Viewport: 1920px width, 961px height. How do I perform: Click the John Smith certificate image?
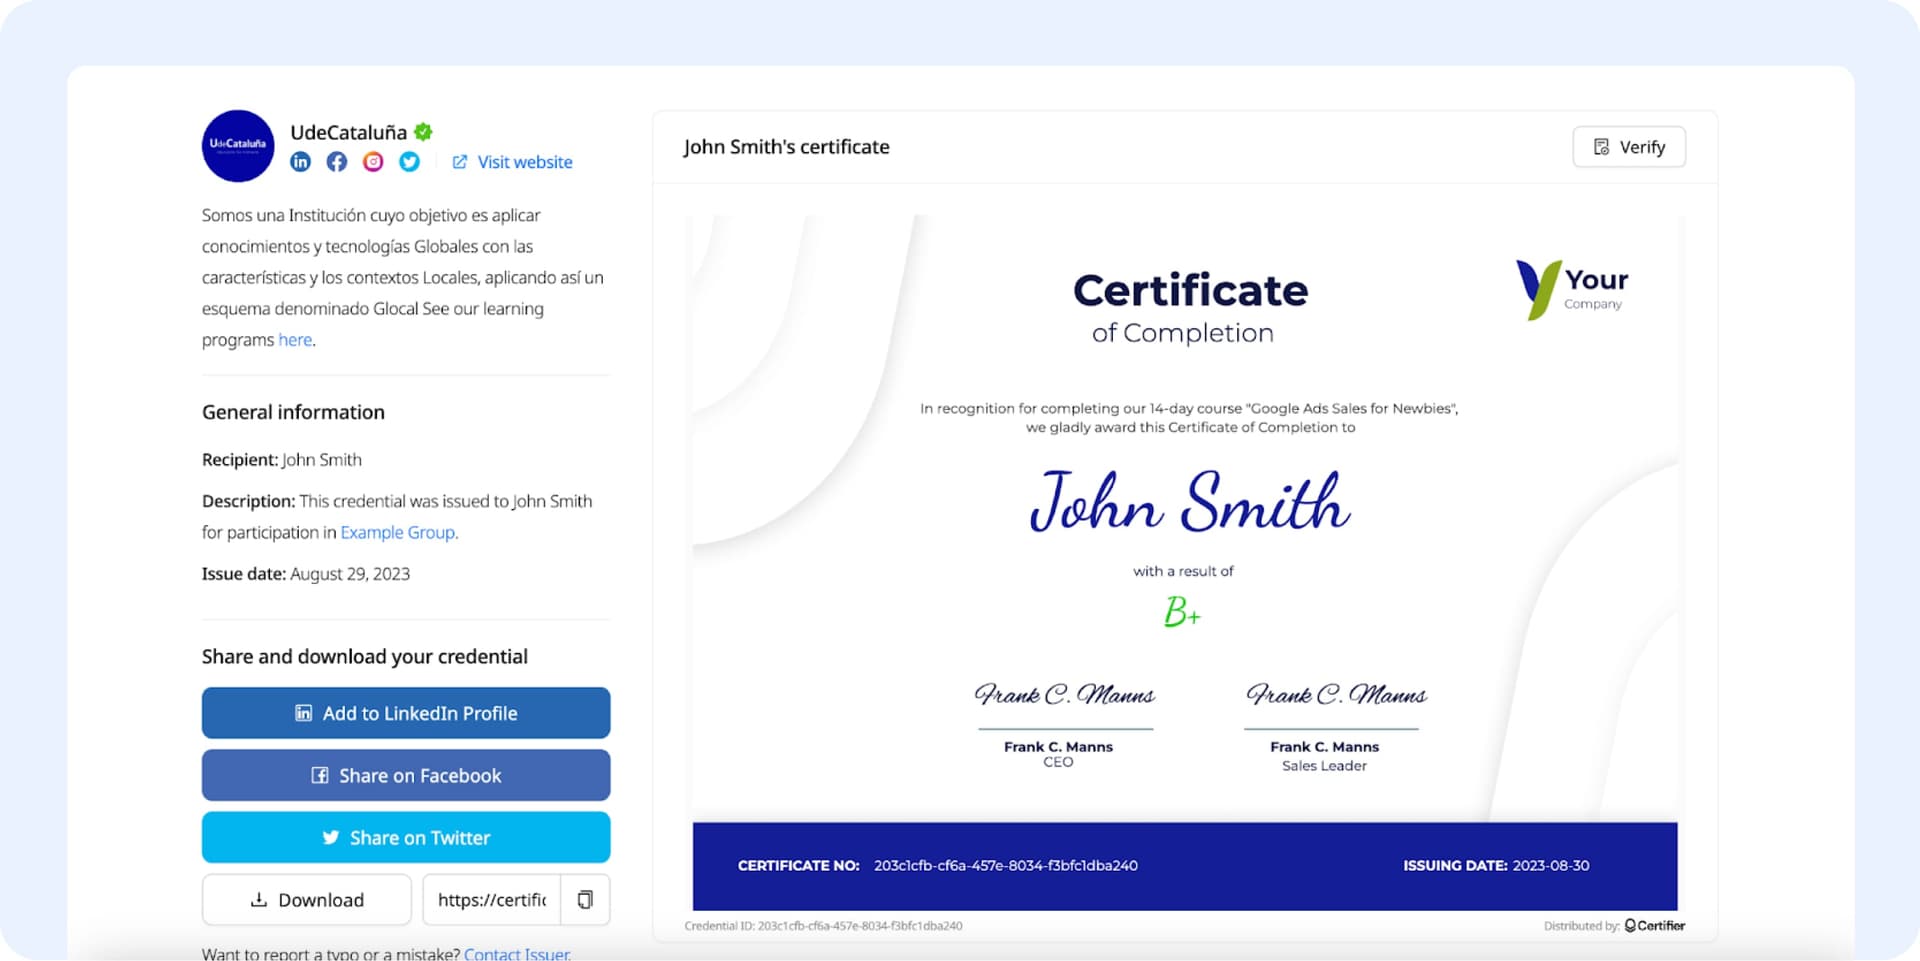point(1185,560)
